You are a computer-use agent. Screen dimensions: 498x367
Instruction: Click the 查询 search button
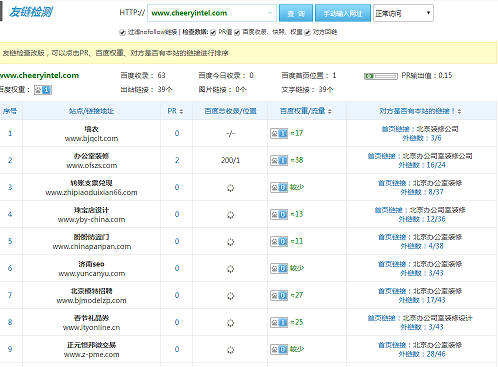click(296, 13)
